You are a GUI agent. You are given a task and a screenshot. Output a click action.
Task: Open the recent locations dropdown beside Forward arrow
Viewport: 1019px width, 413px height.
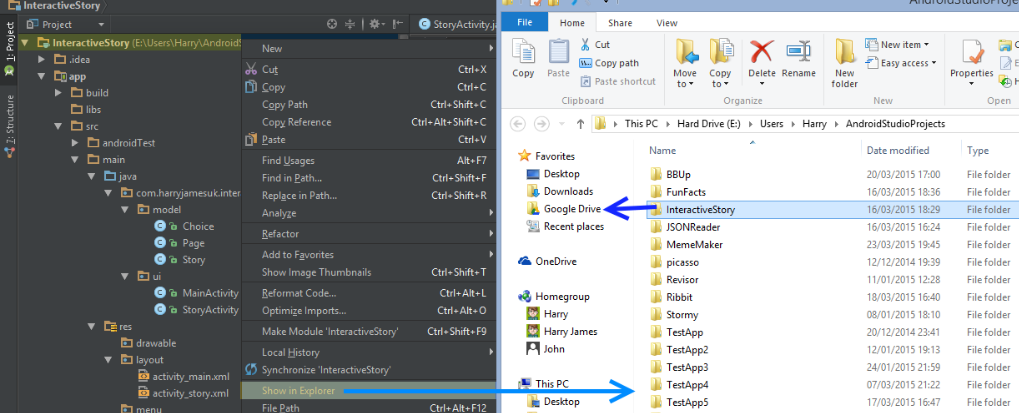(560, 123)
